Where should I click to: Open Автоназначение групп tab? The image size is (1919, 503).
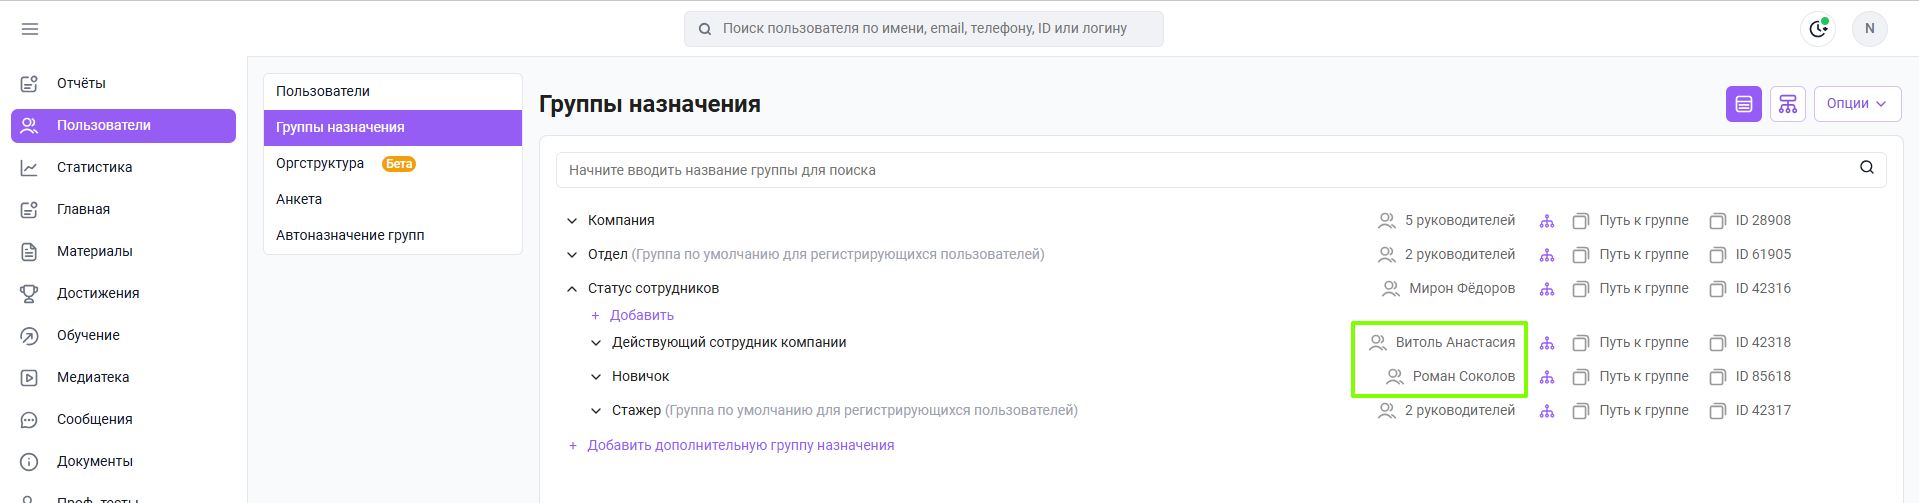click(393, 235)
